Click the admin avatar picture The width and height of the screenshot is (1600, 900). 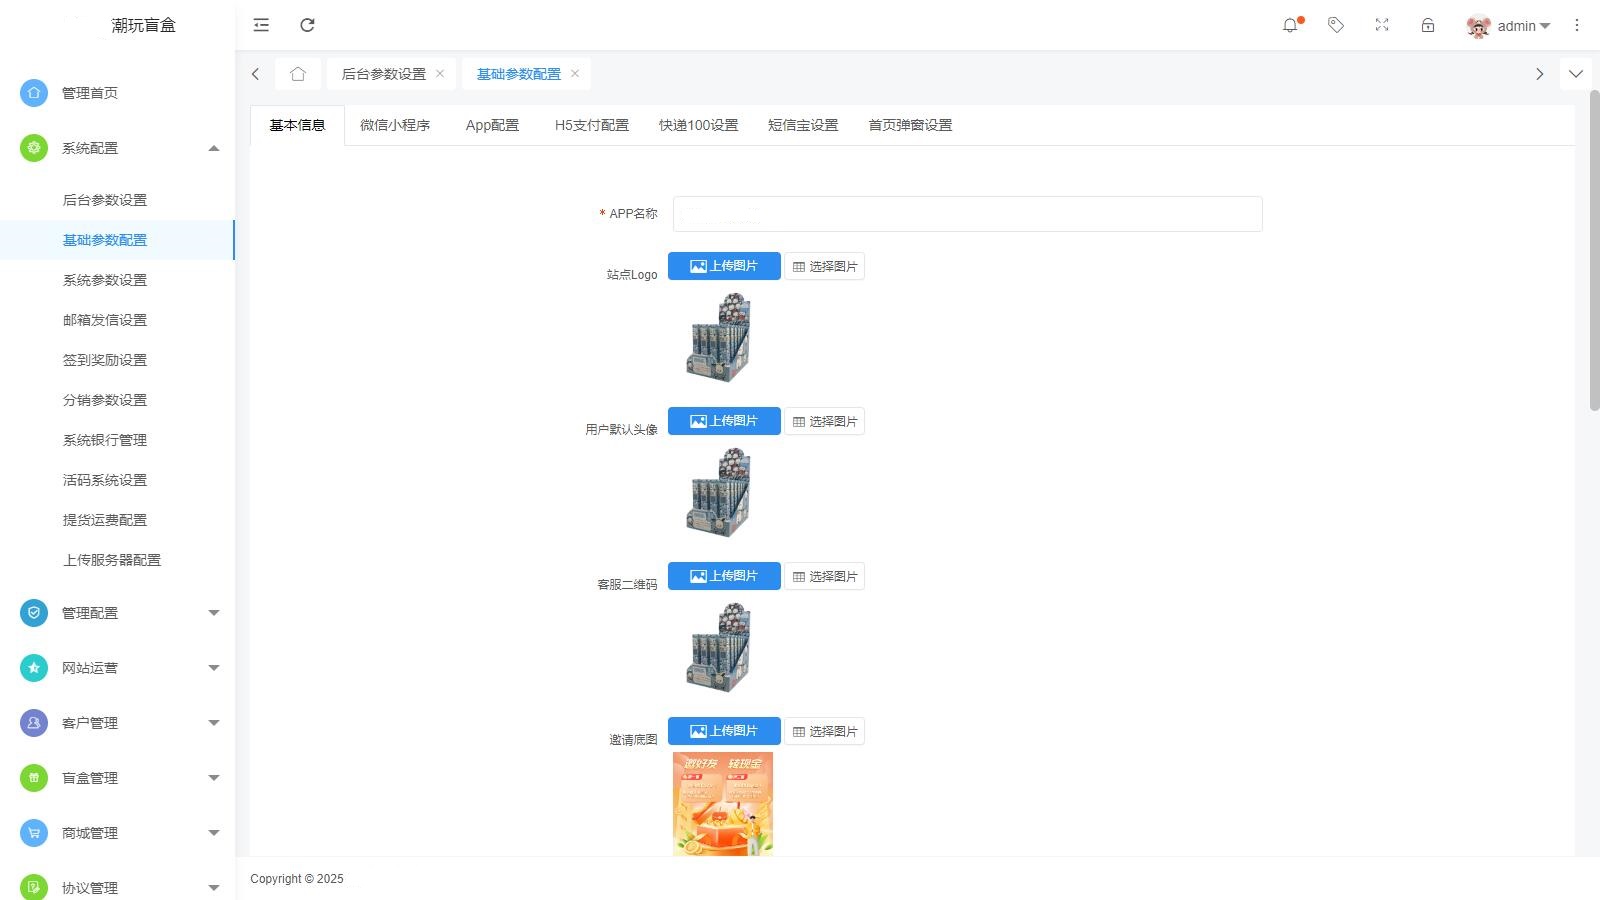(x=1478, y=26)
